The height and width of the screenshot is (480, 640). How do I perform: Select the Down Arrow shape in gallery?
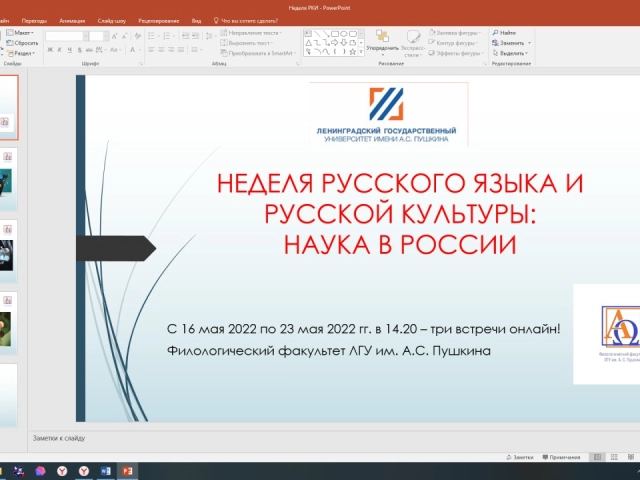point(344,42)
